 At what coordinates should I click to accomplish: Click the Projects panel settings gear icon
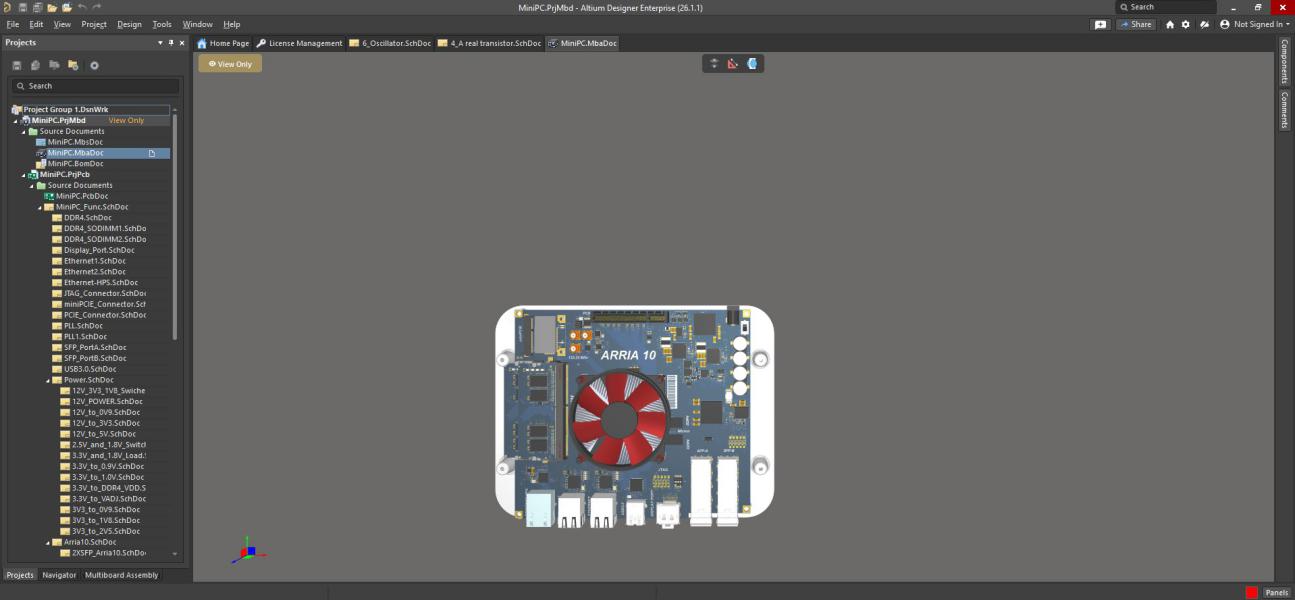[95, 65]
